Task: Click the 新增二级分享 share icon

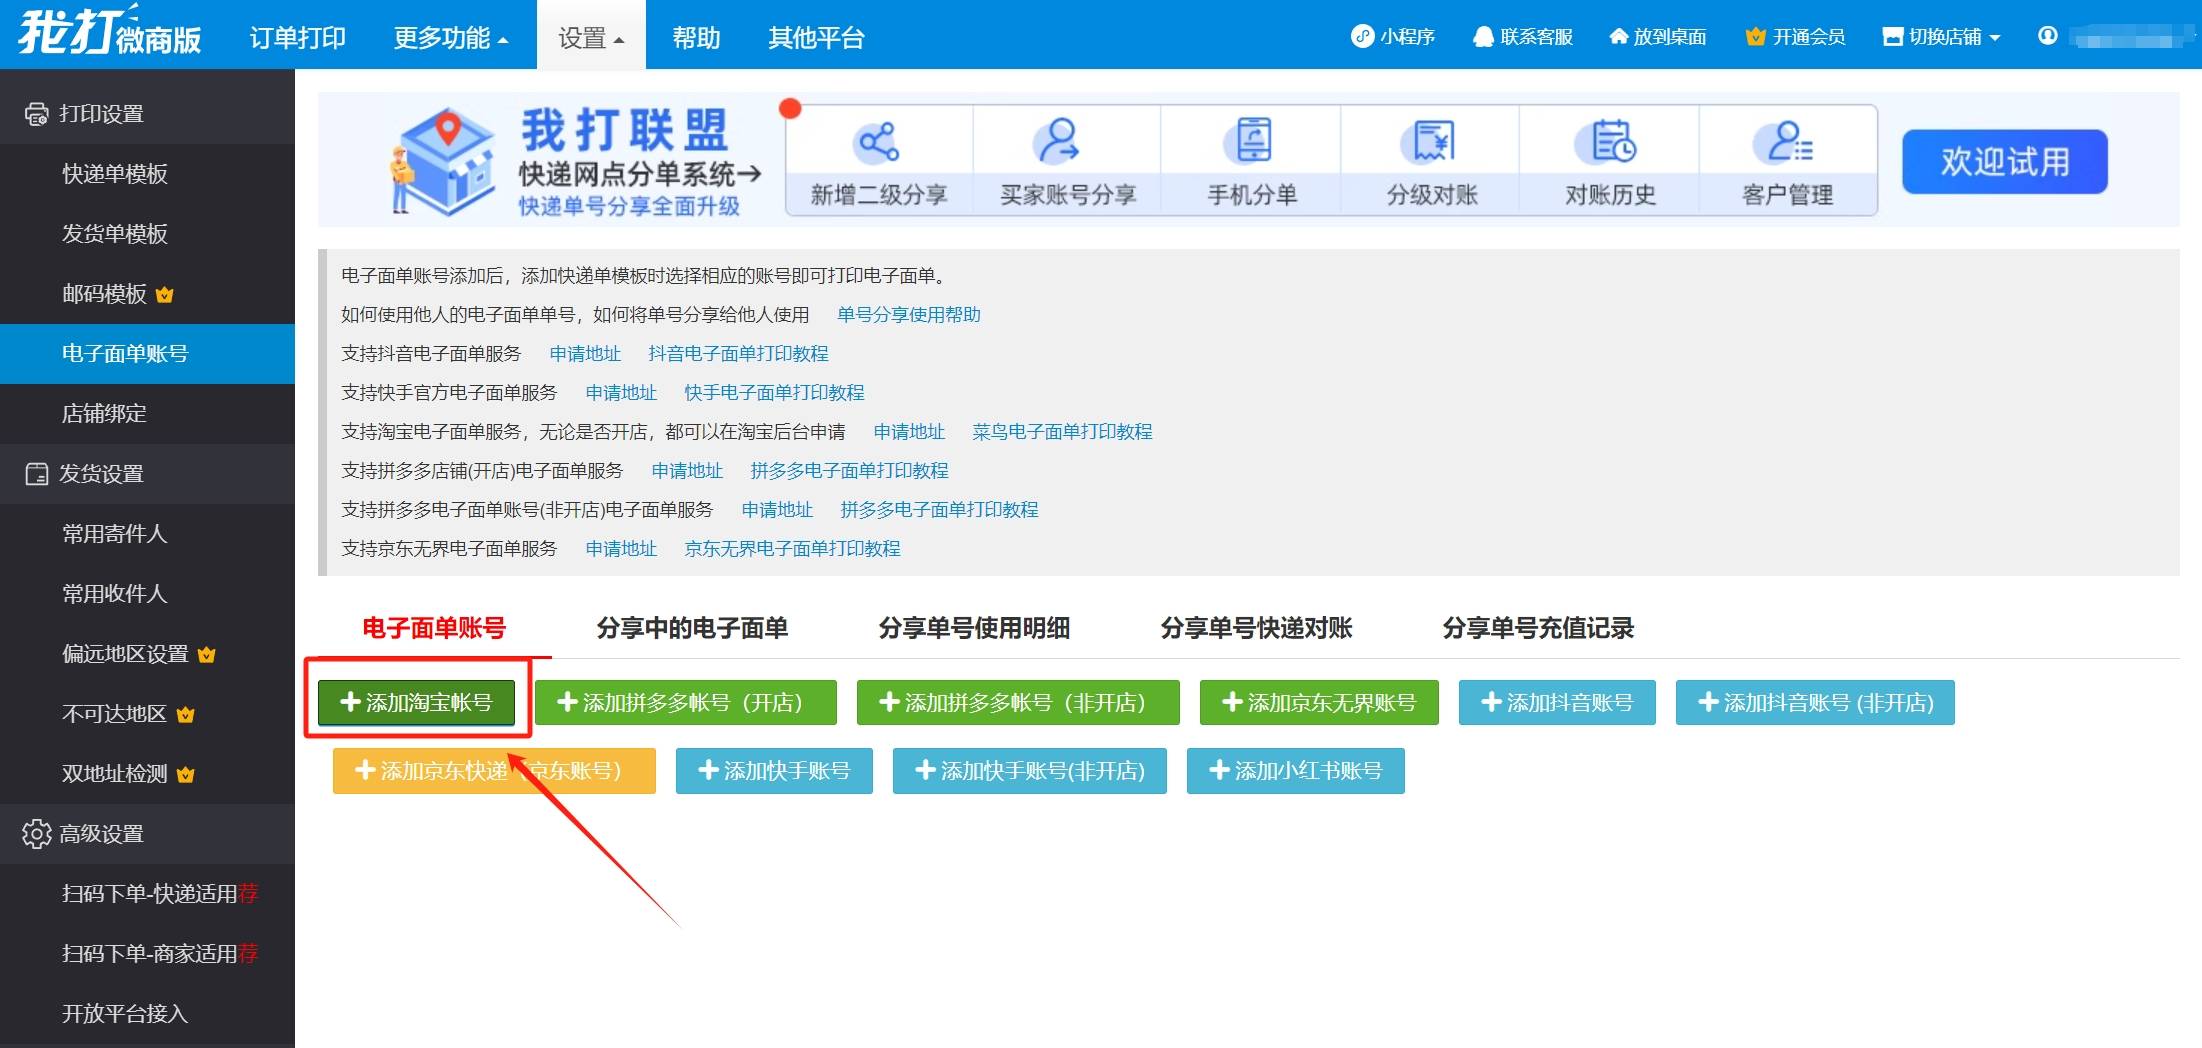Action: (x=878, y=142)
